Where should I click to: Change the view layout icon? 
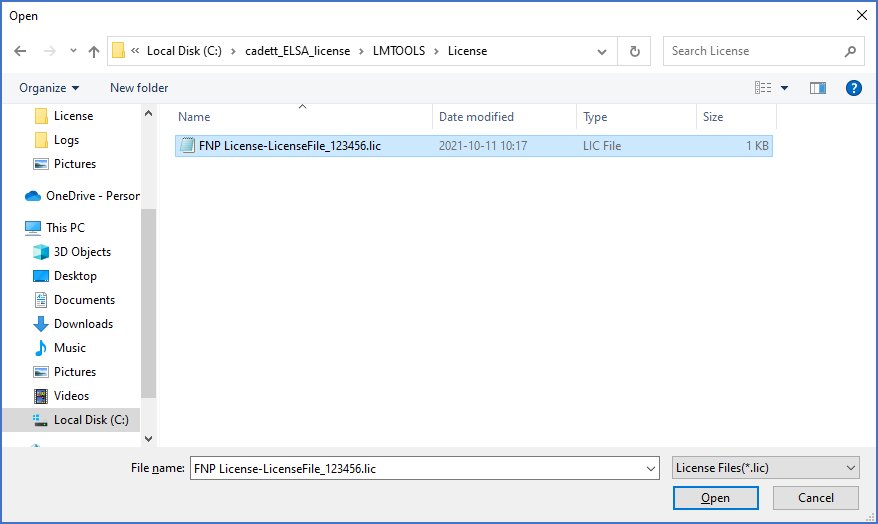pos(763,88)
